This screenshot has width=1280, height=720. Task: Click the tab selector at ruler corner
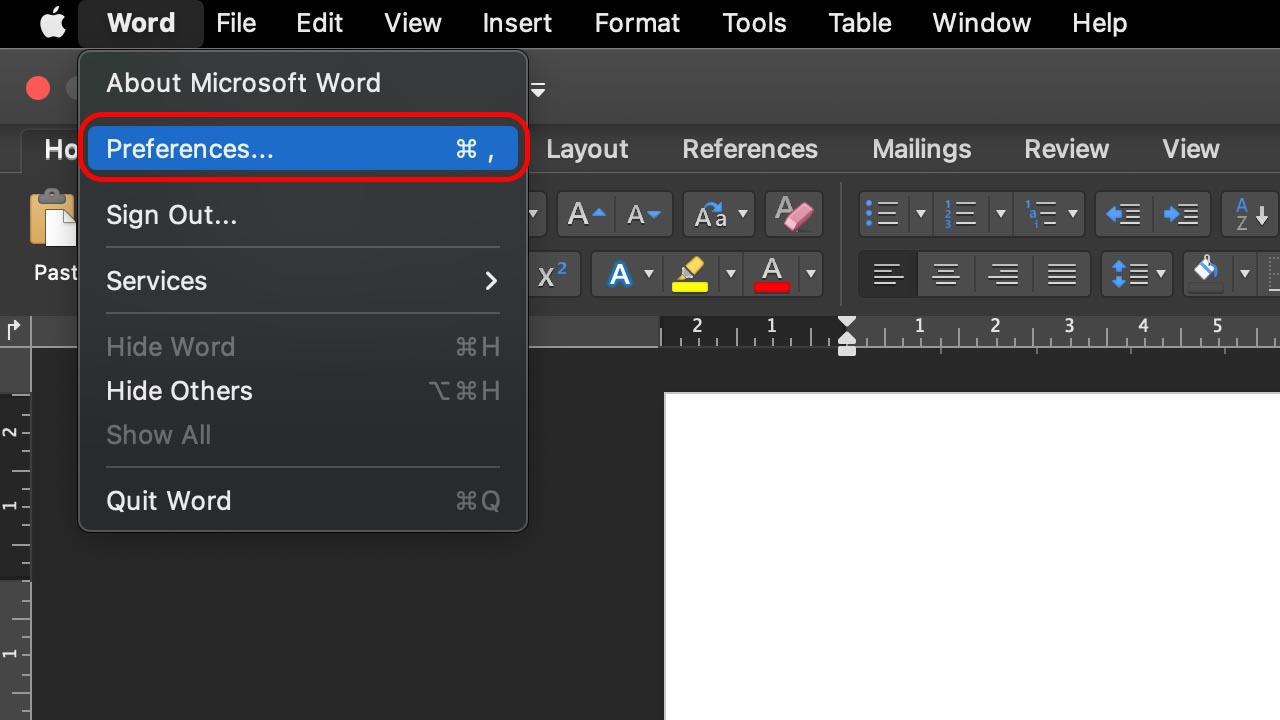(14, 330)
